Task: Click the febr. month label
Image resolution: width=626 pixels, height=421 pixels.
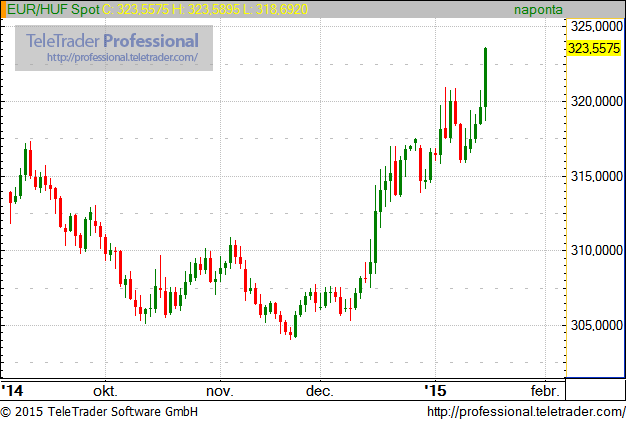Action: [x=546, y=391]
